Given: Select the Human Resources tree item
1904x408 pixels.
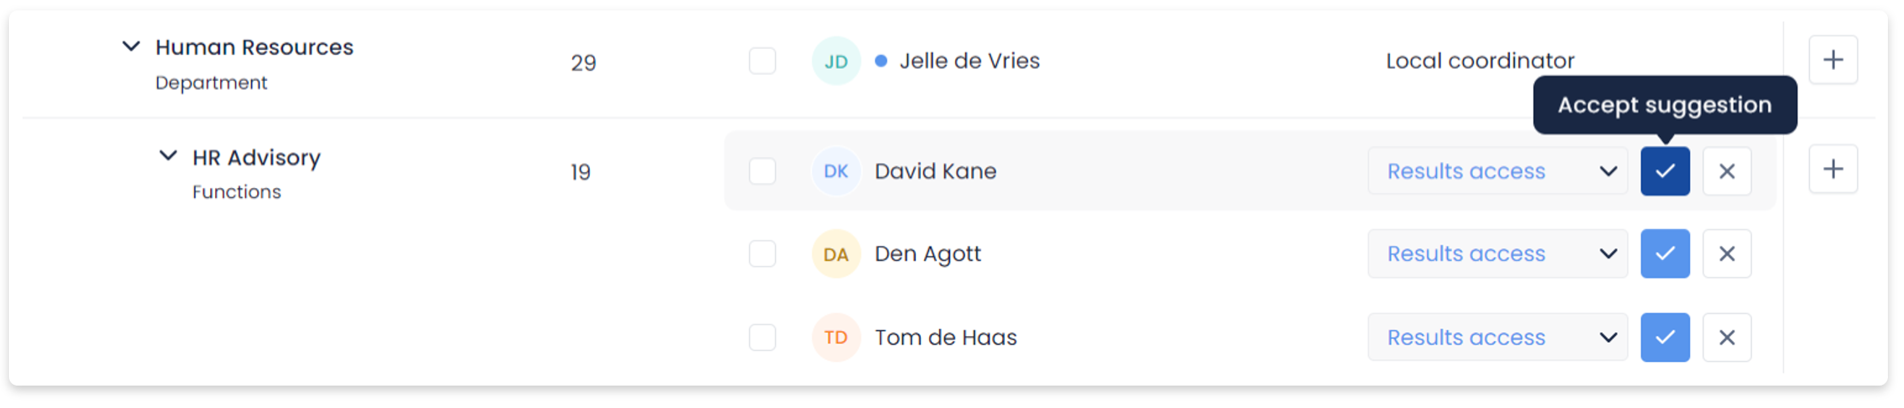Looking at the screenshot, I should [254, 47].
